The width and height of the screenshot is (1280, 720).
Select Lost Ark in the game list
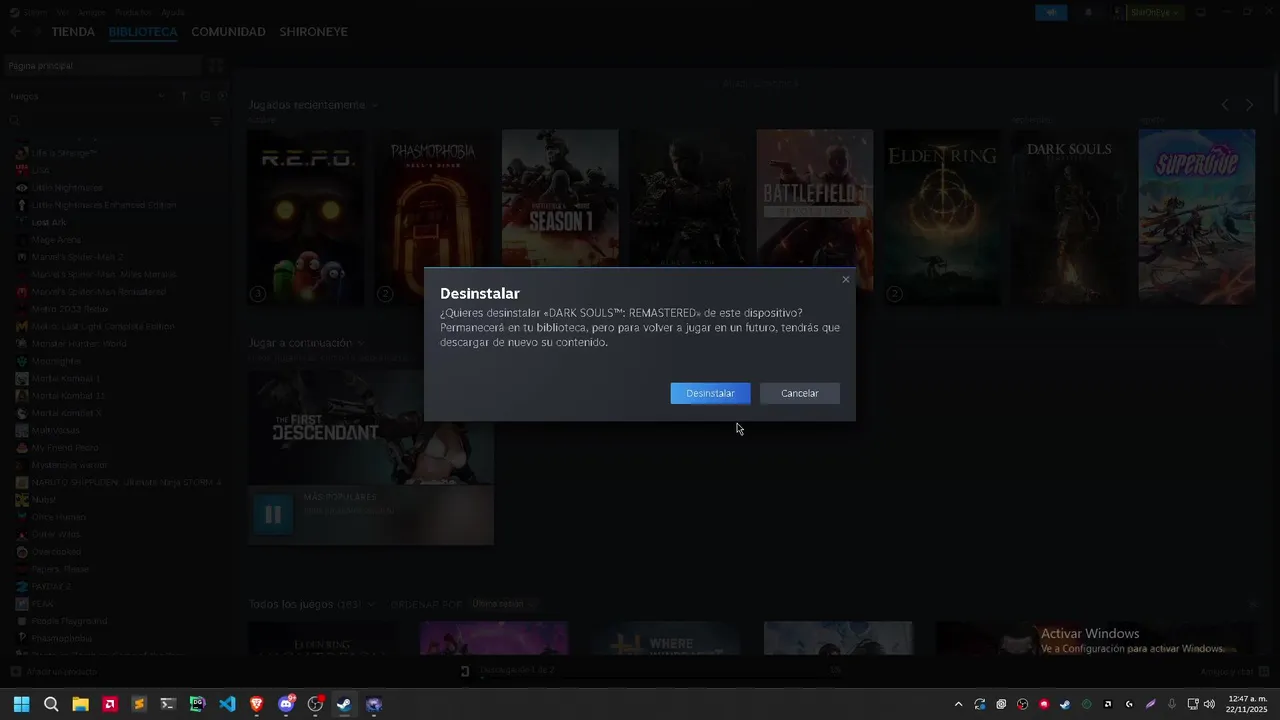pyautogui.click(x=48, y=222)
